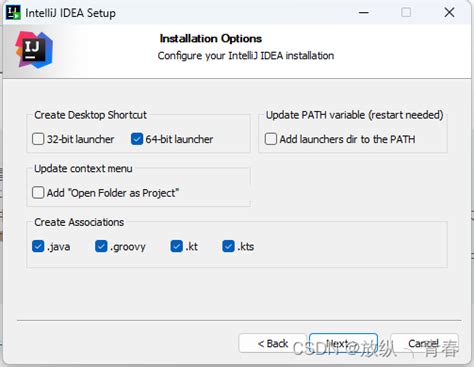The height and width of the screenshot is (367, 474).
Task: Continue the installation with Next
Action: 343,343
